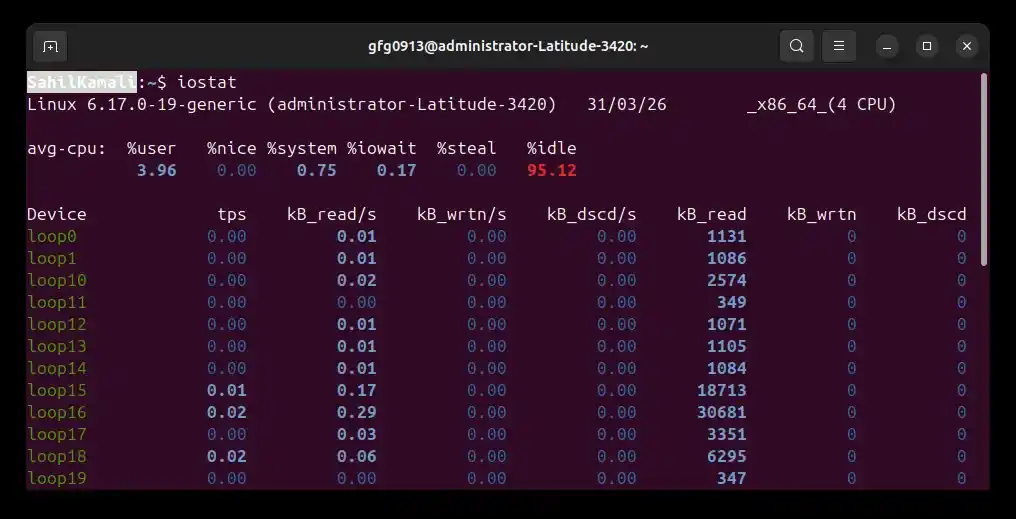Click the loop13 device name
Viewport: 1016px width, 519px height.
coord(57,347)
